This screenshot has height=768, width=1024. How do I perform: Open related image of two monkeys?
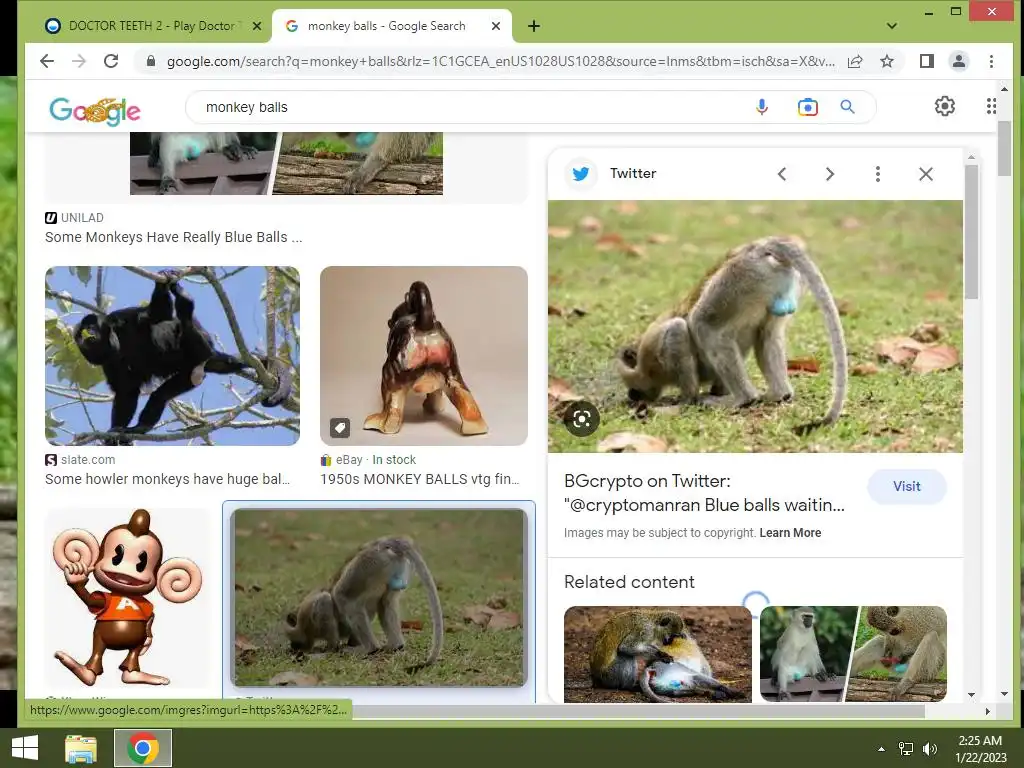tap(658, 654)
